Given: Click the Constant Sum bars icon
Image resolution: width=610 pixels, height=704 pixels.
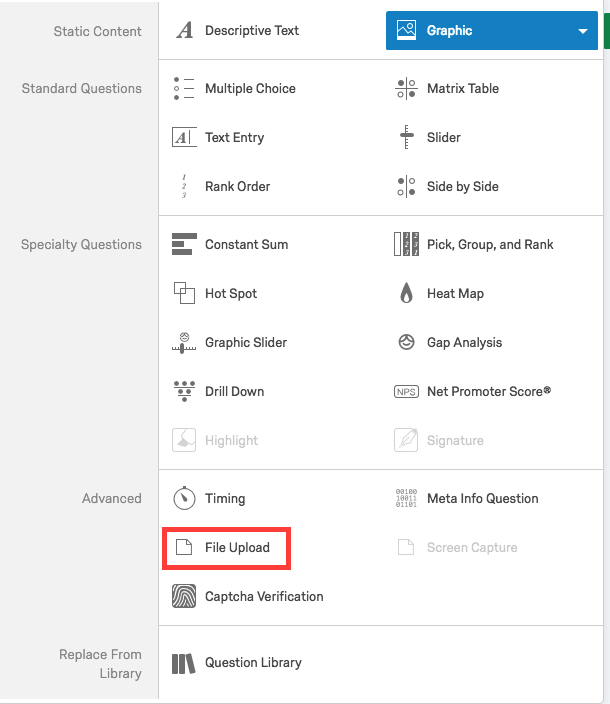Looking at the screenshot, I should [x=184, y=244].
